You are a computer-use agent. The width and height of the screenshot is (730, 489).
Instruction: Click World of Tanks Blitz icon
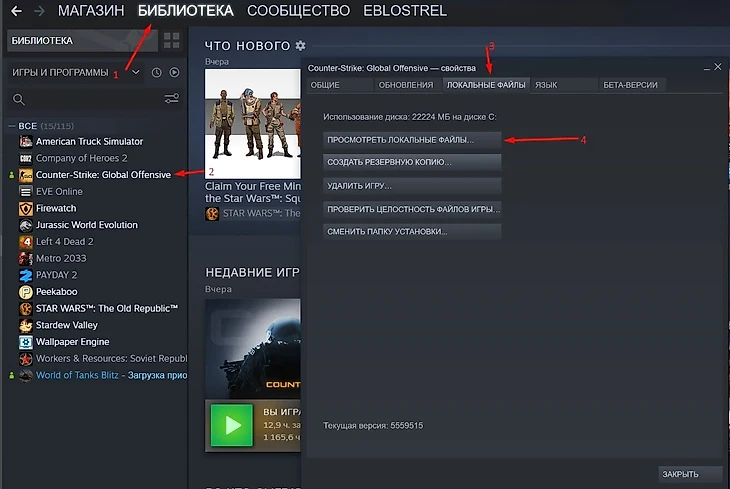pyautogui.click(x=26, y=375)
